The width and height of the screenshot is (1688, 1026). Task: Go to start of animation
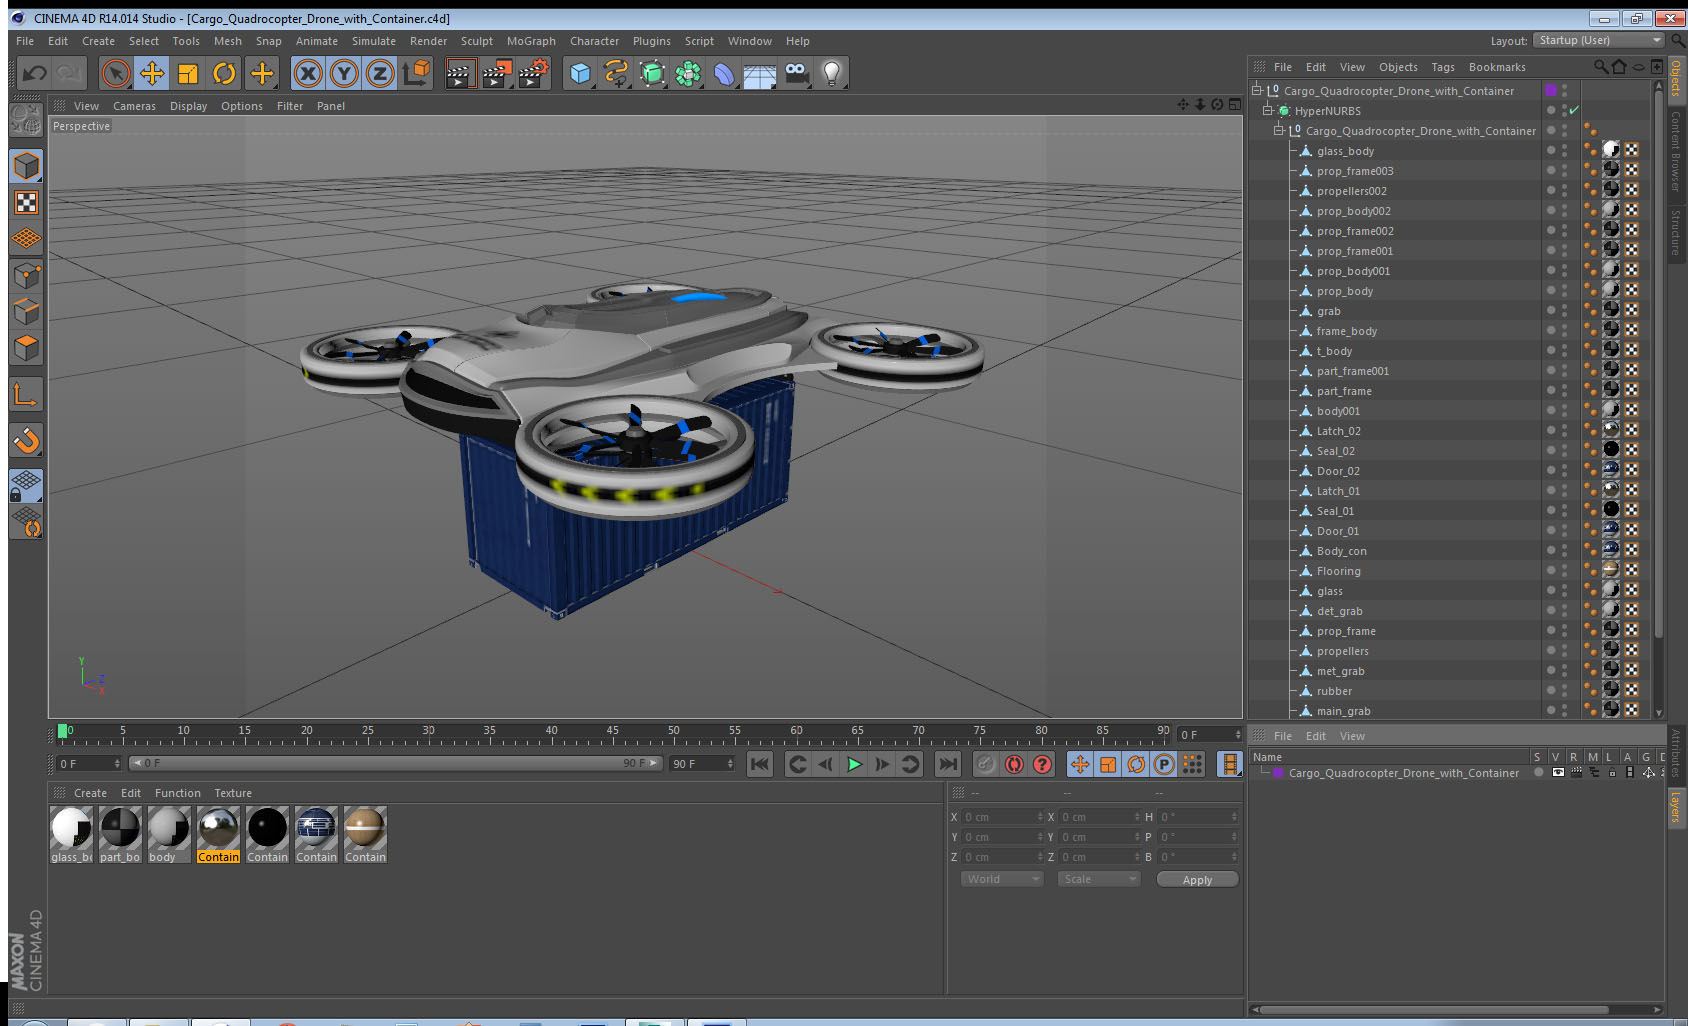[x=760, y=764]
